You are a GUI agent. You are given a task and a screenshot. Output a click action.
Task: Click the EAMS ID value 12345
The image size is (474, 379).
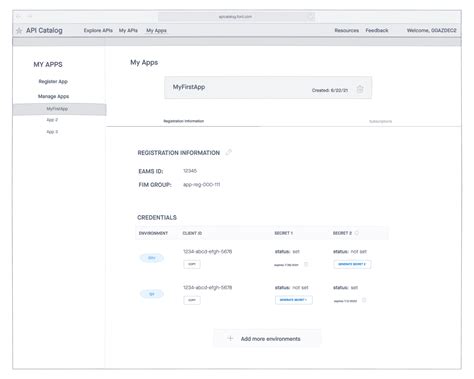[x=190, y=171]
